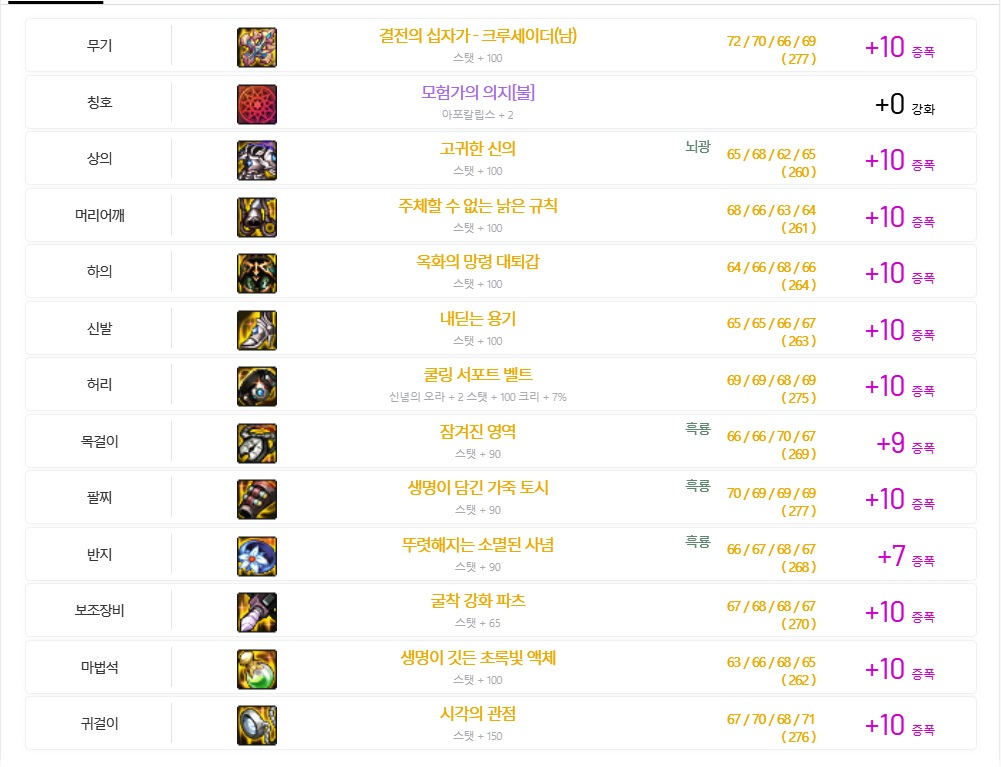Open the 쿨링 서포트 벨트 item name
This screenshot has width=1001, height=767.
478,376
